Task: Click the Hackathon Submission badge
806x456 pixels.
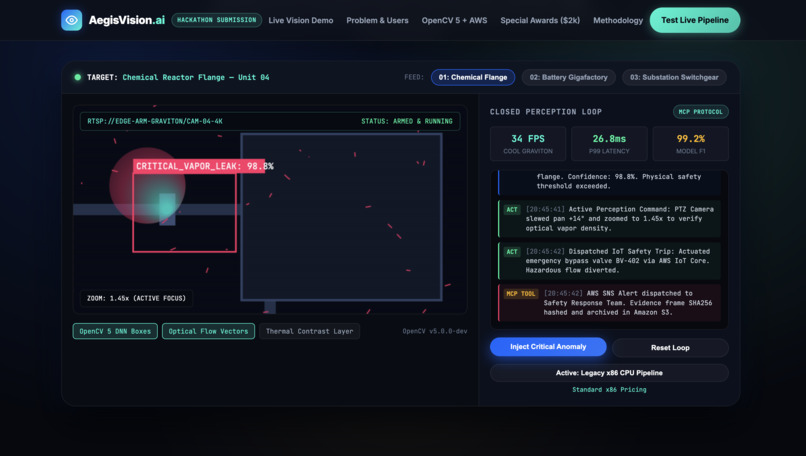Action: click(x=216, y=20)
